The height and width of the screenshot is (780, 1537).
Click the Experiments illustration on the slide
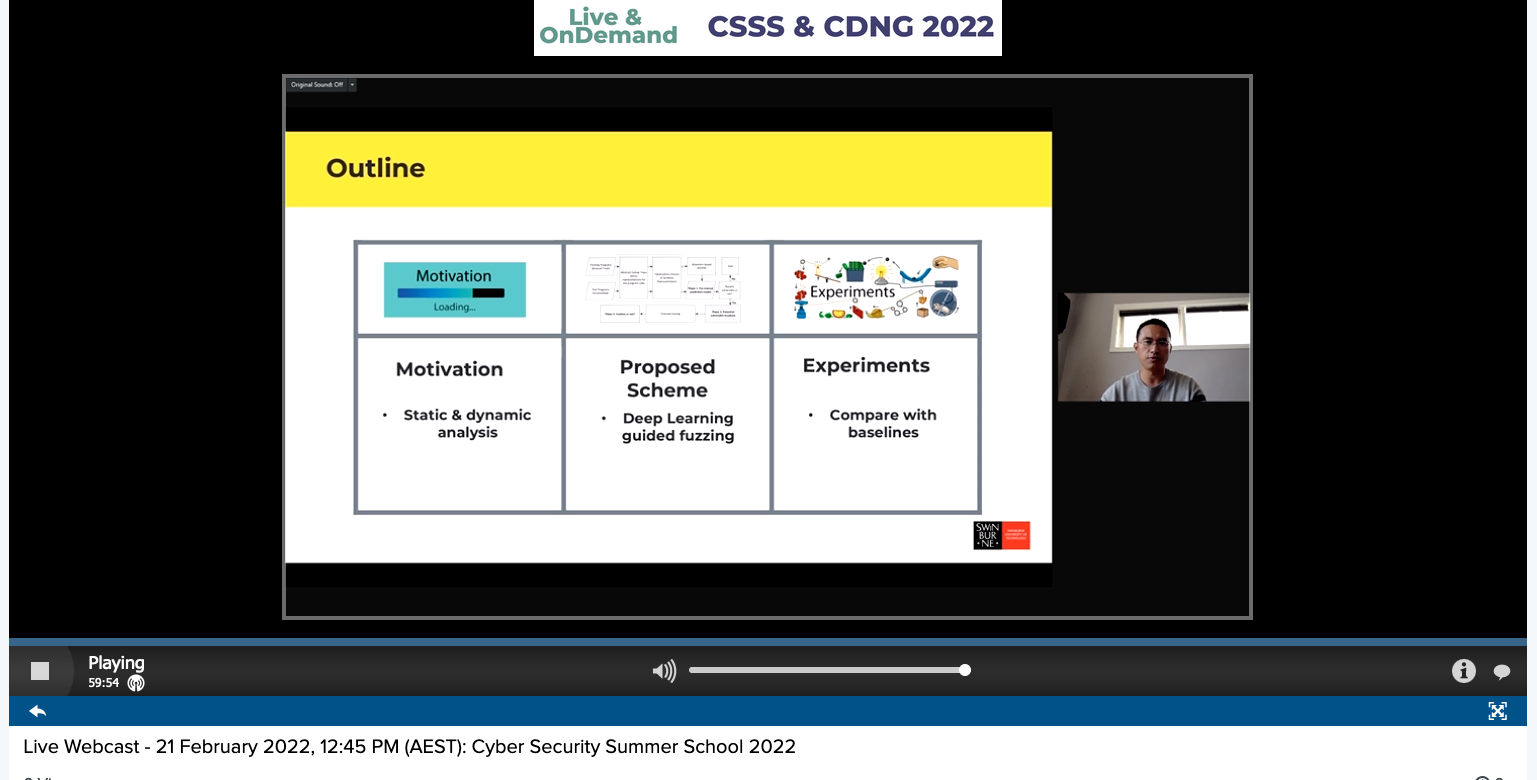click(x=875, y=287)
